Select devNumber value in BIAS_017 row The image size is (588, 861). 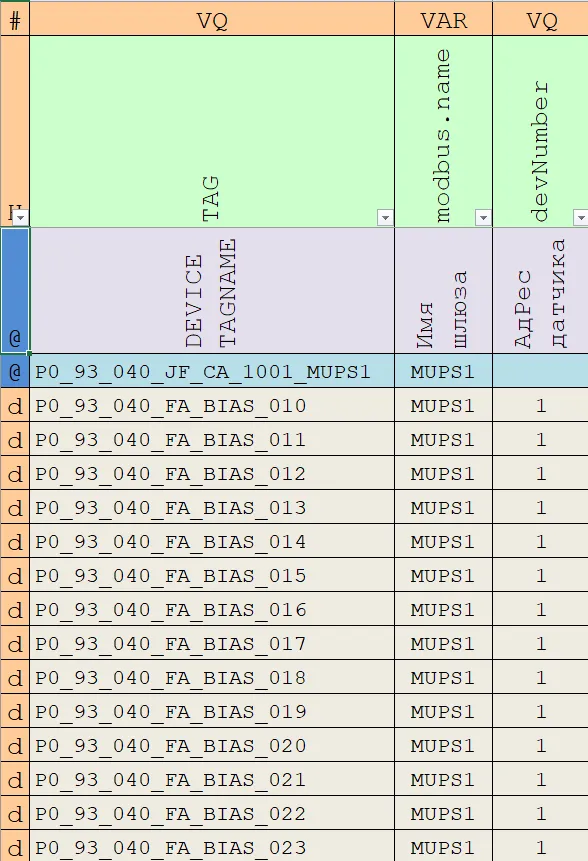coord(541,644)
